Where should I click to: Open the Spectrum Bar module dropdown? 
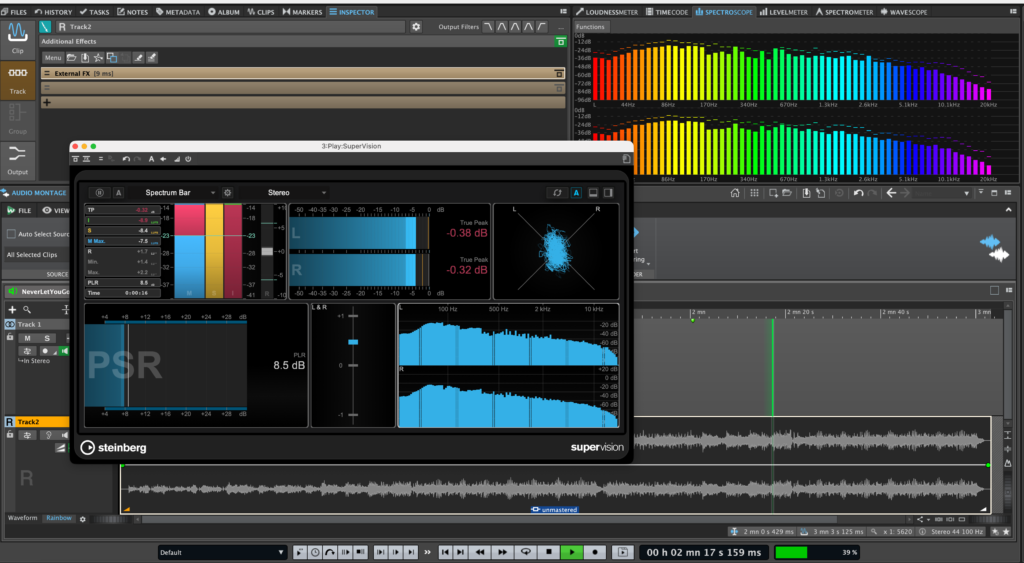click(x=175, y=193)
